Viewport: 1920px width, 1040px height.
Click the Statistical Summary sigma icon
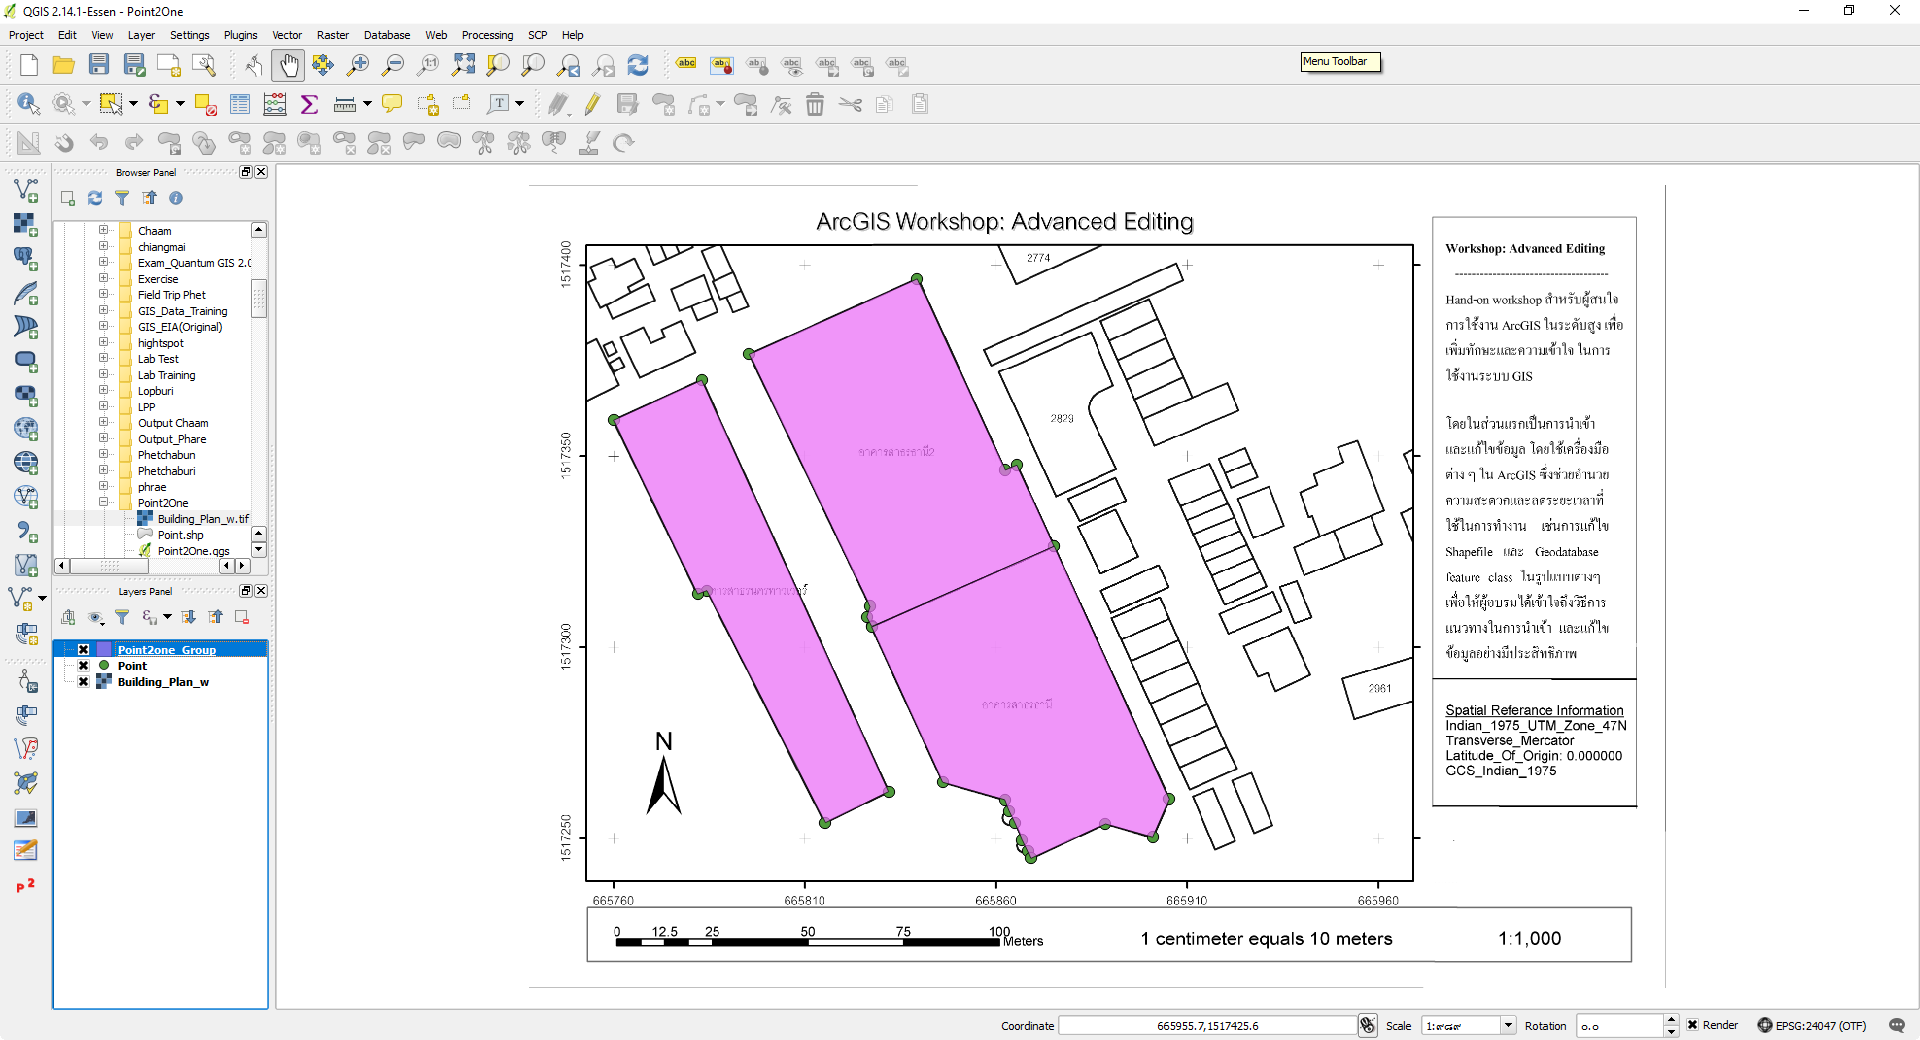(309, 104)
